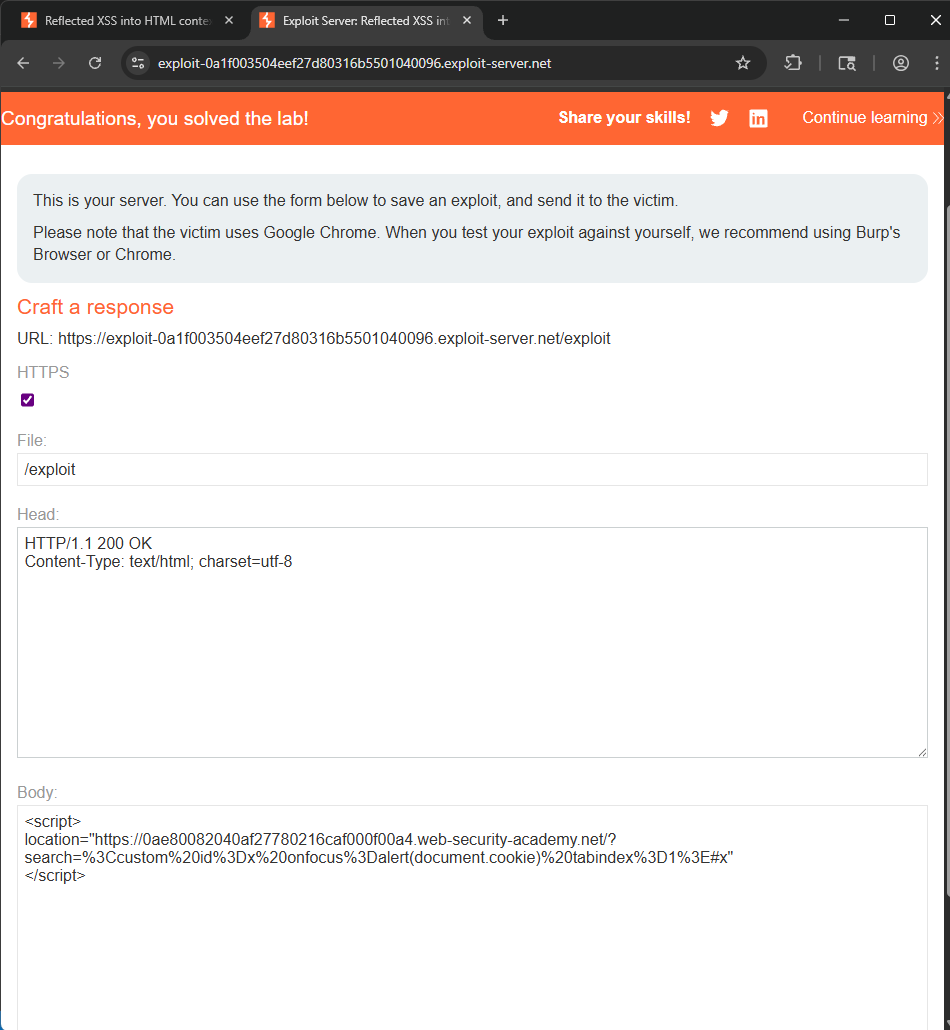The width and height of the screenshot is (950, 1030).
Task: Click the 'victim uses Google Chrome' note
Action: 466,243
